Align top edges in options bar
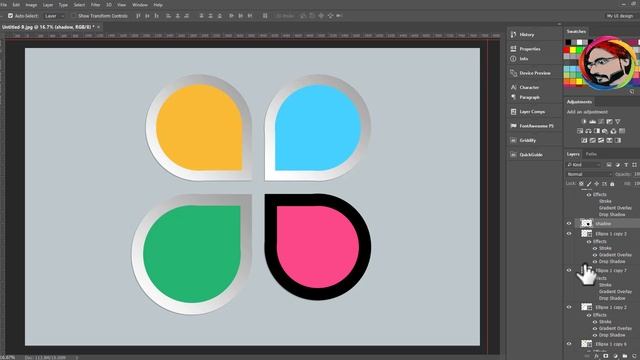Screen dimensions: 640x360 coord(138,16)
